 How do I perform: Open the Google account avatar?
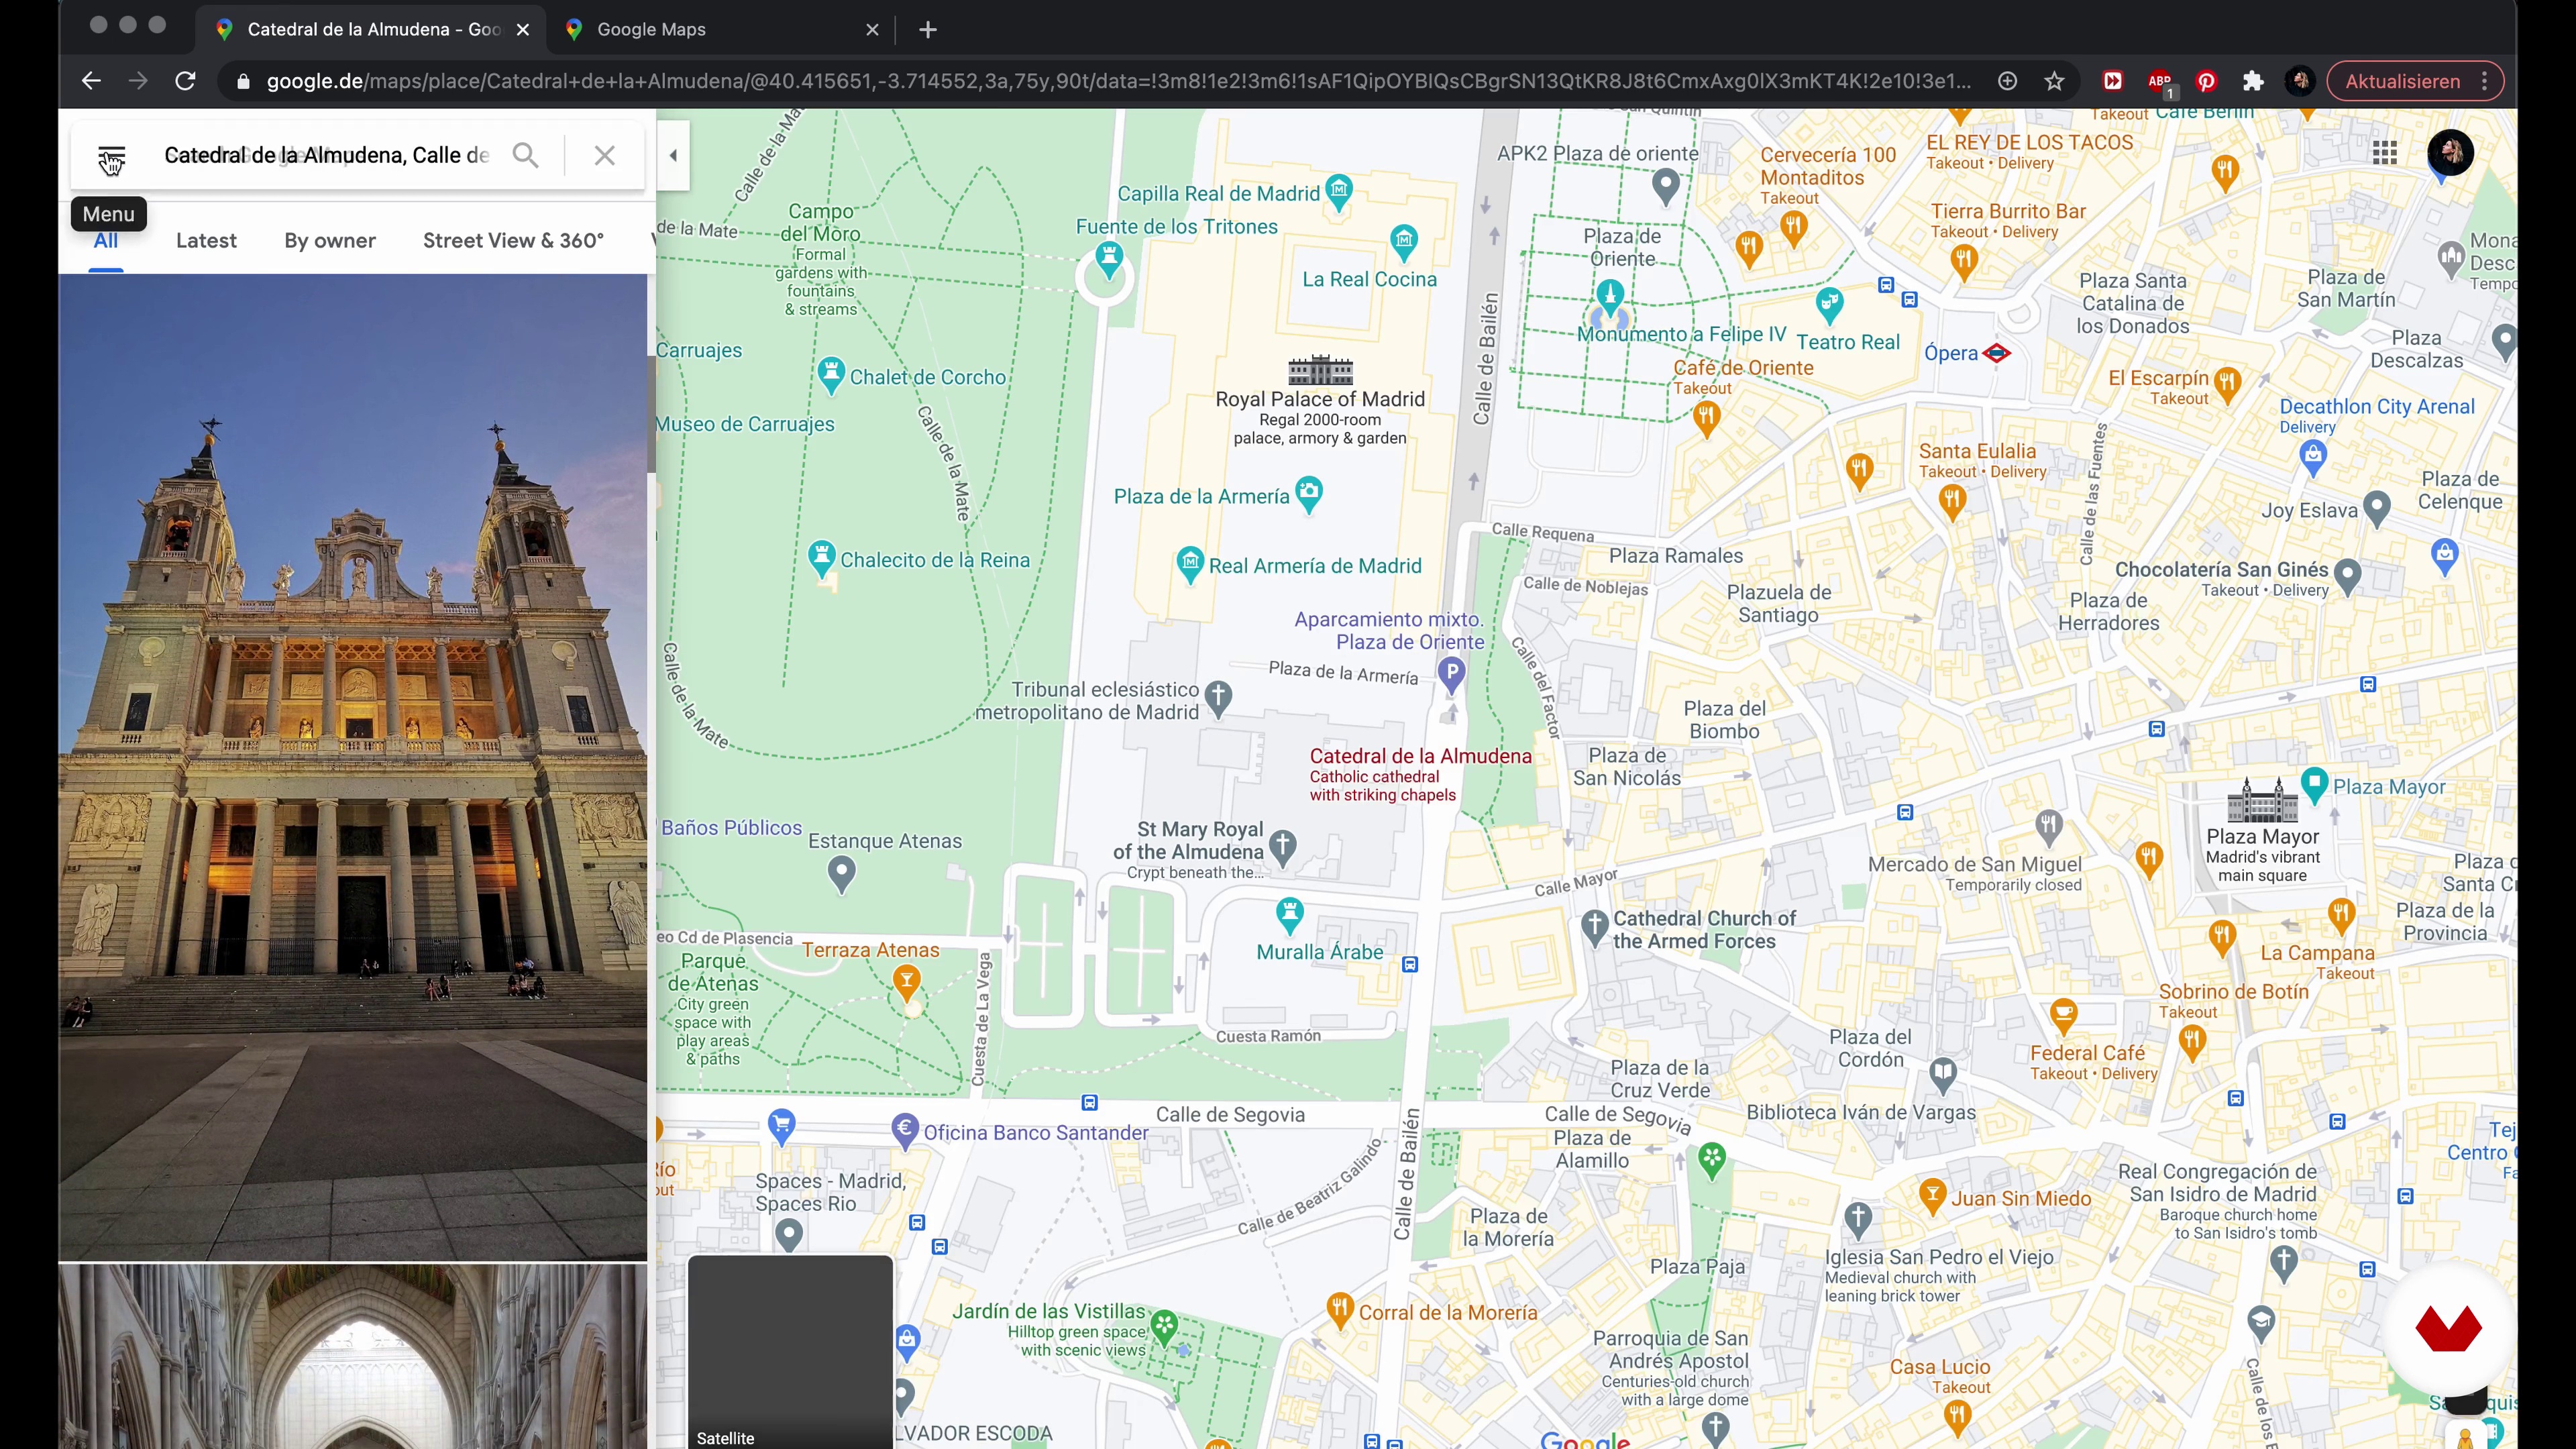click(x=2450, y=153)
